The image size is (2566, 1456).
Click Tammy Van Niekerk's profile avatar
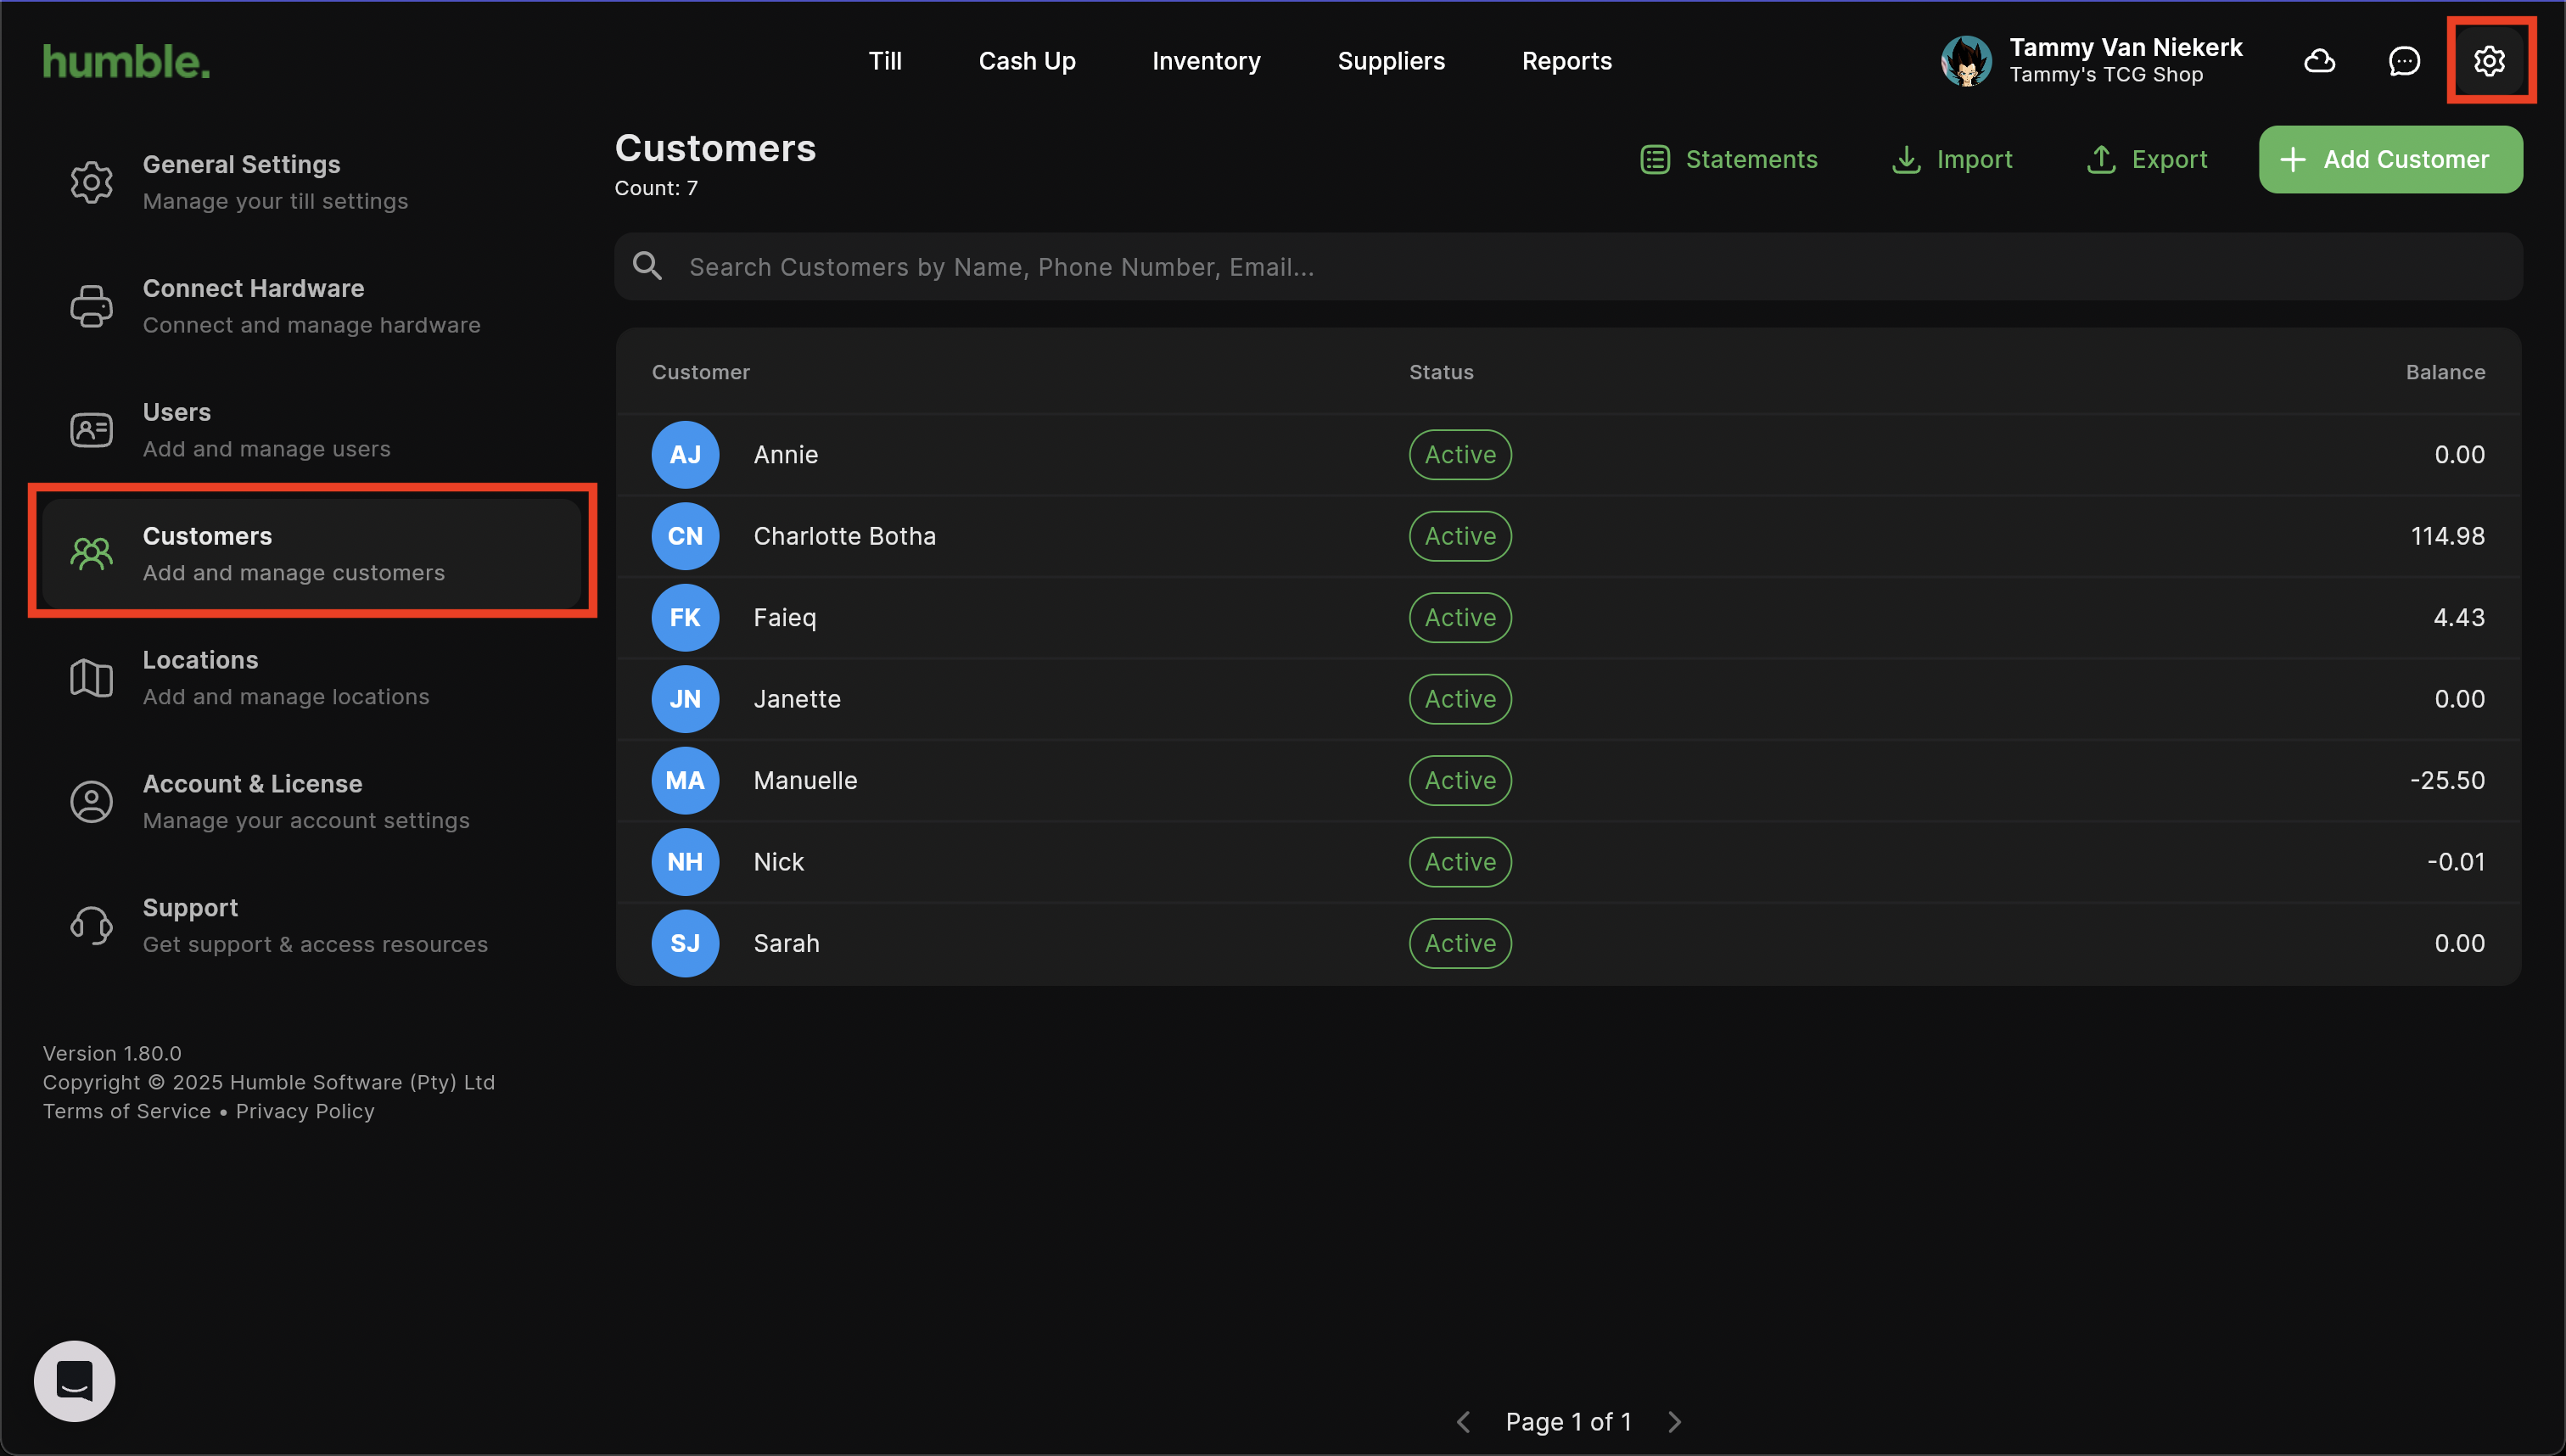tap(1966, 61)
